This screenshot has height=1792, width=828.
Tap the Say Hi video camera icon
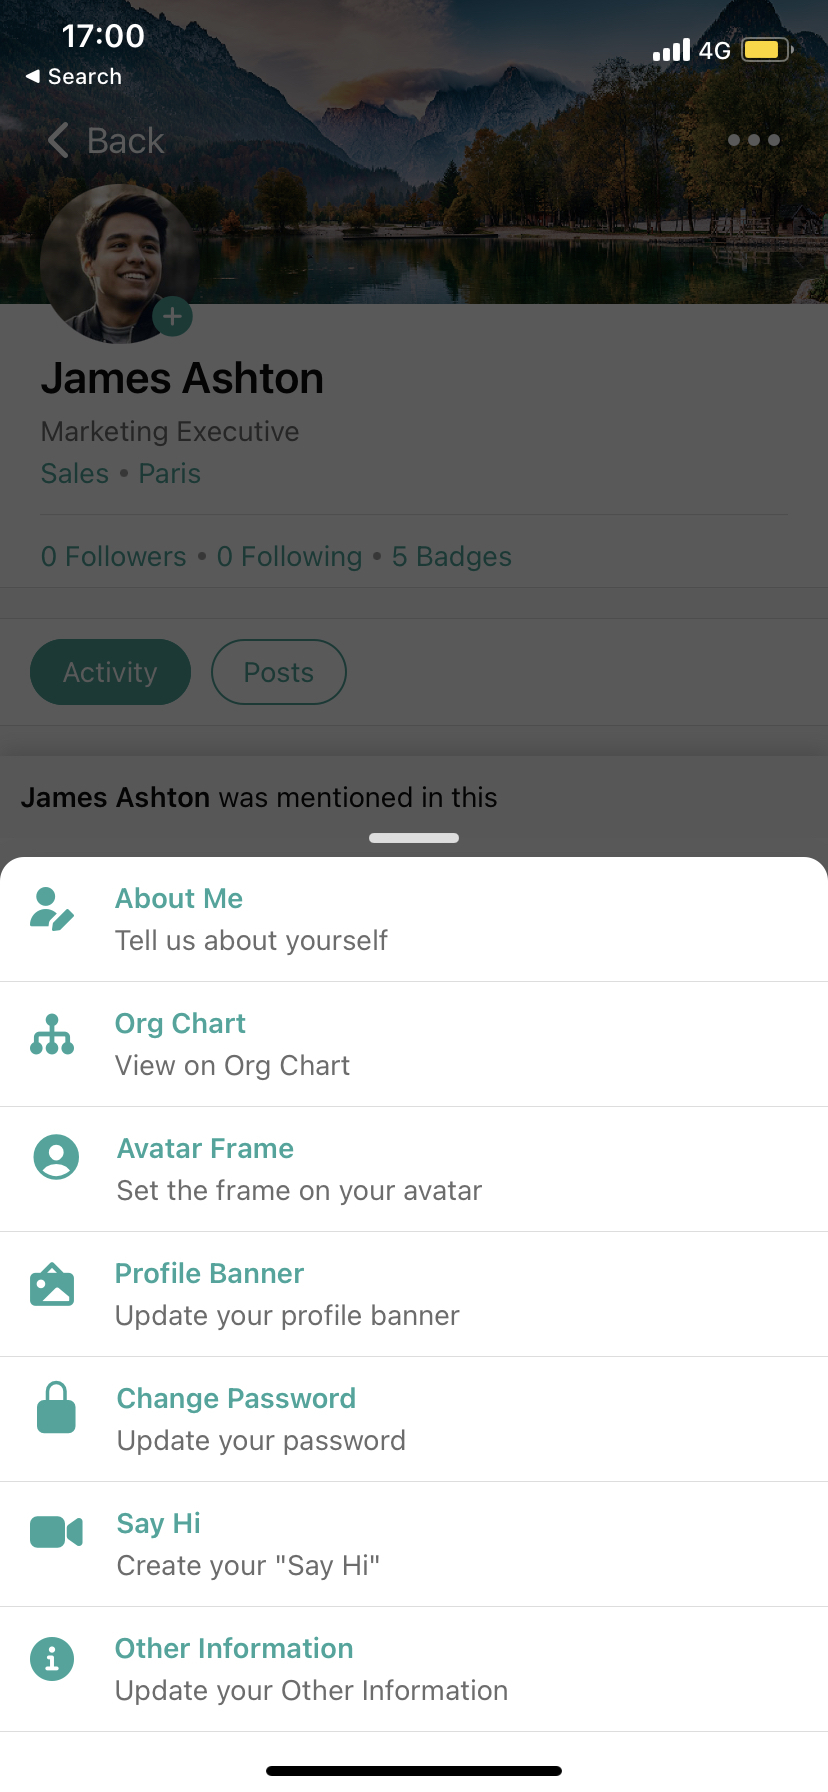56,1532
